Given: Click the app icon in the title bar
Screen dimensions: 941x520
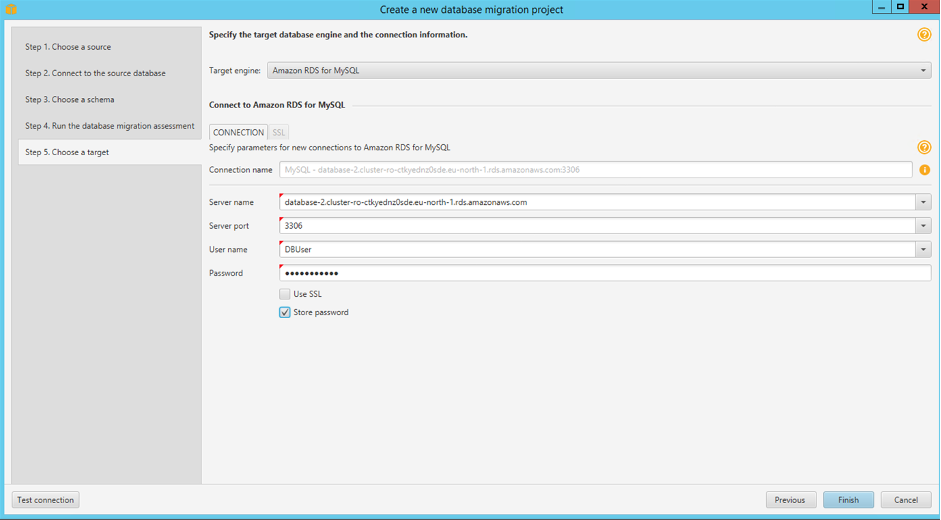Looking at the screenshot, I should click(11, 9).
